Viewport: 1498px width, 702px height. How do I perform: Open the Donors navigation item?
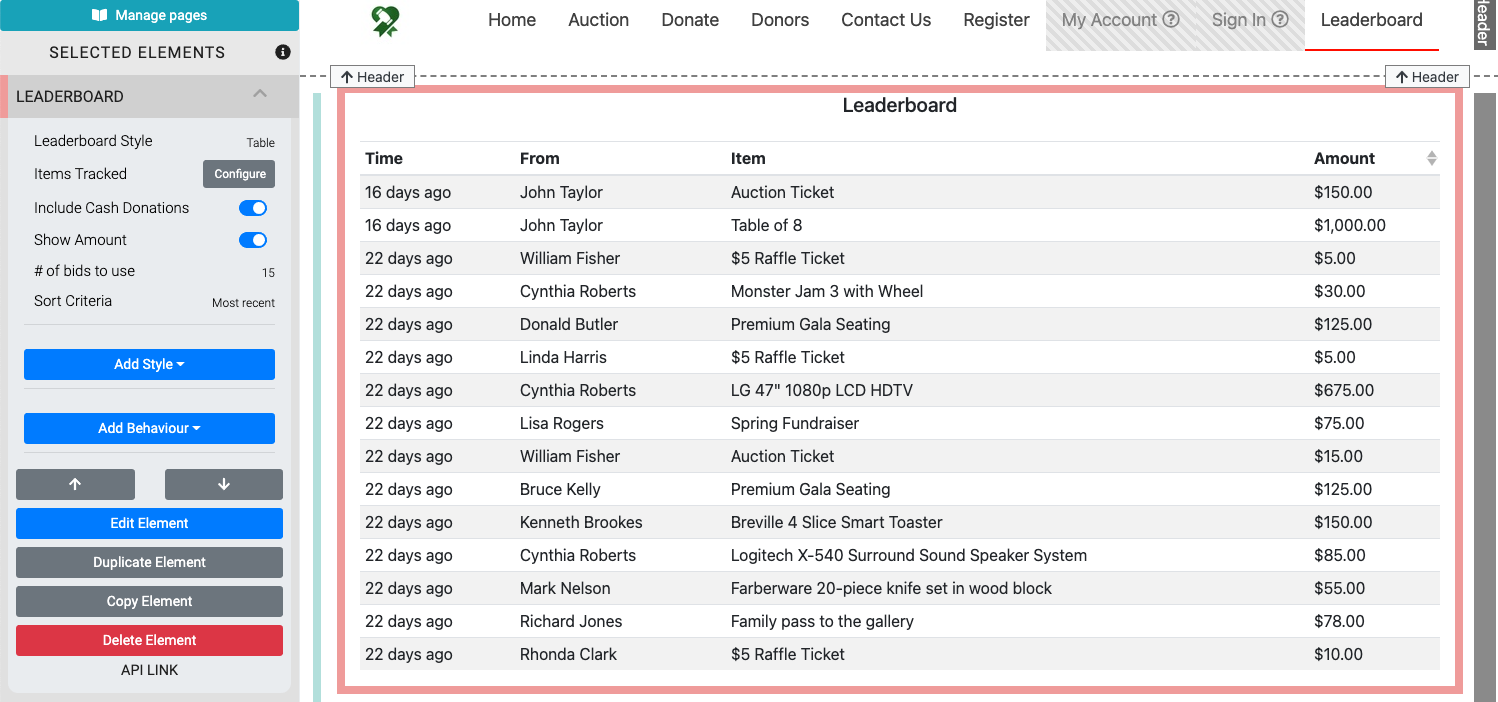coord(780,20)
